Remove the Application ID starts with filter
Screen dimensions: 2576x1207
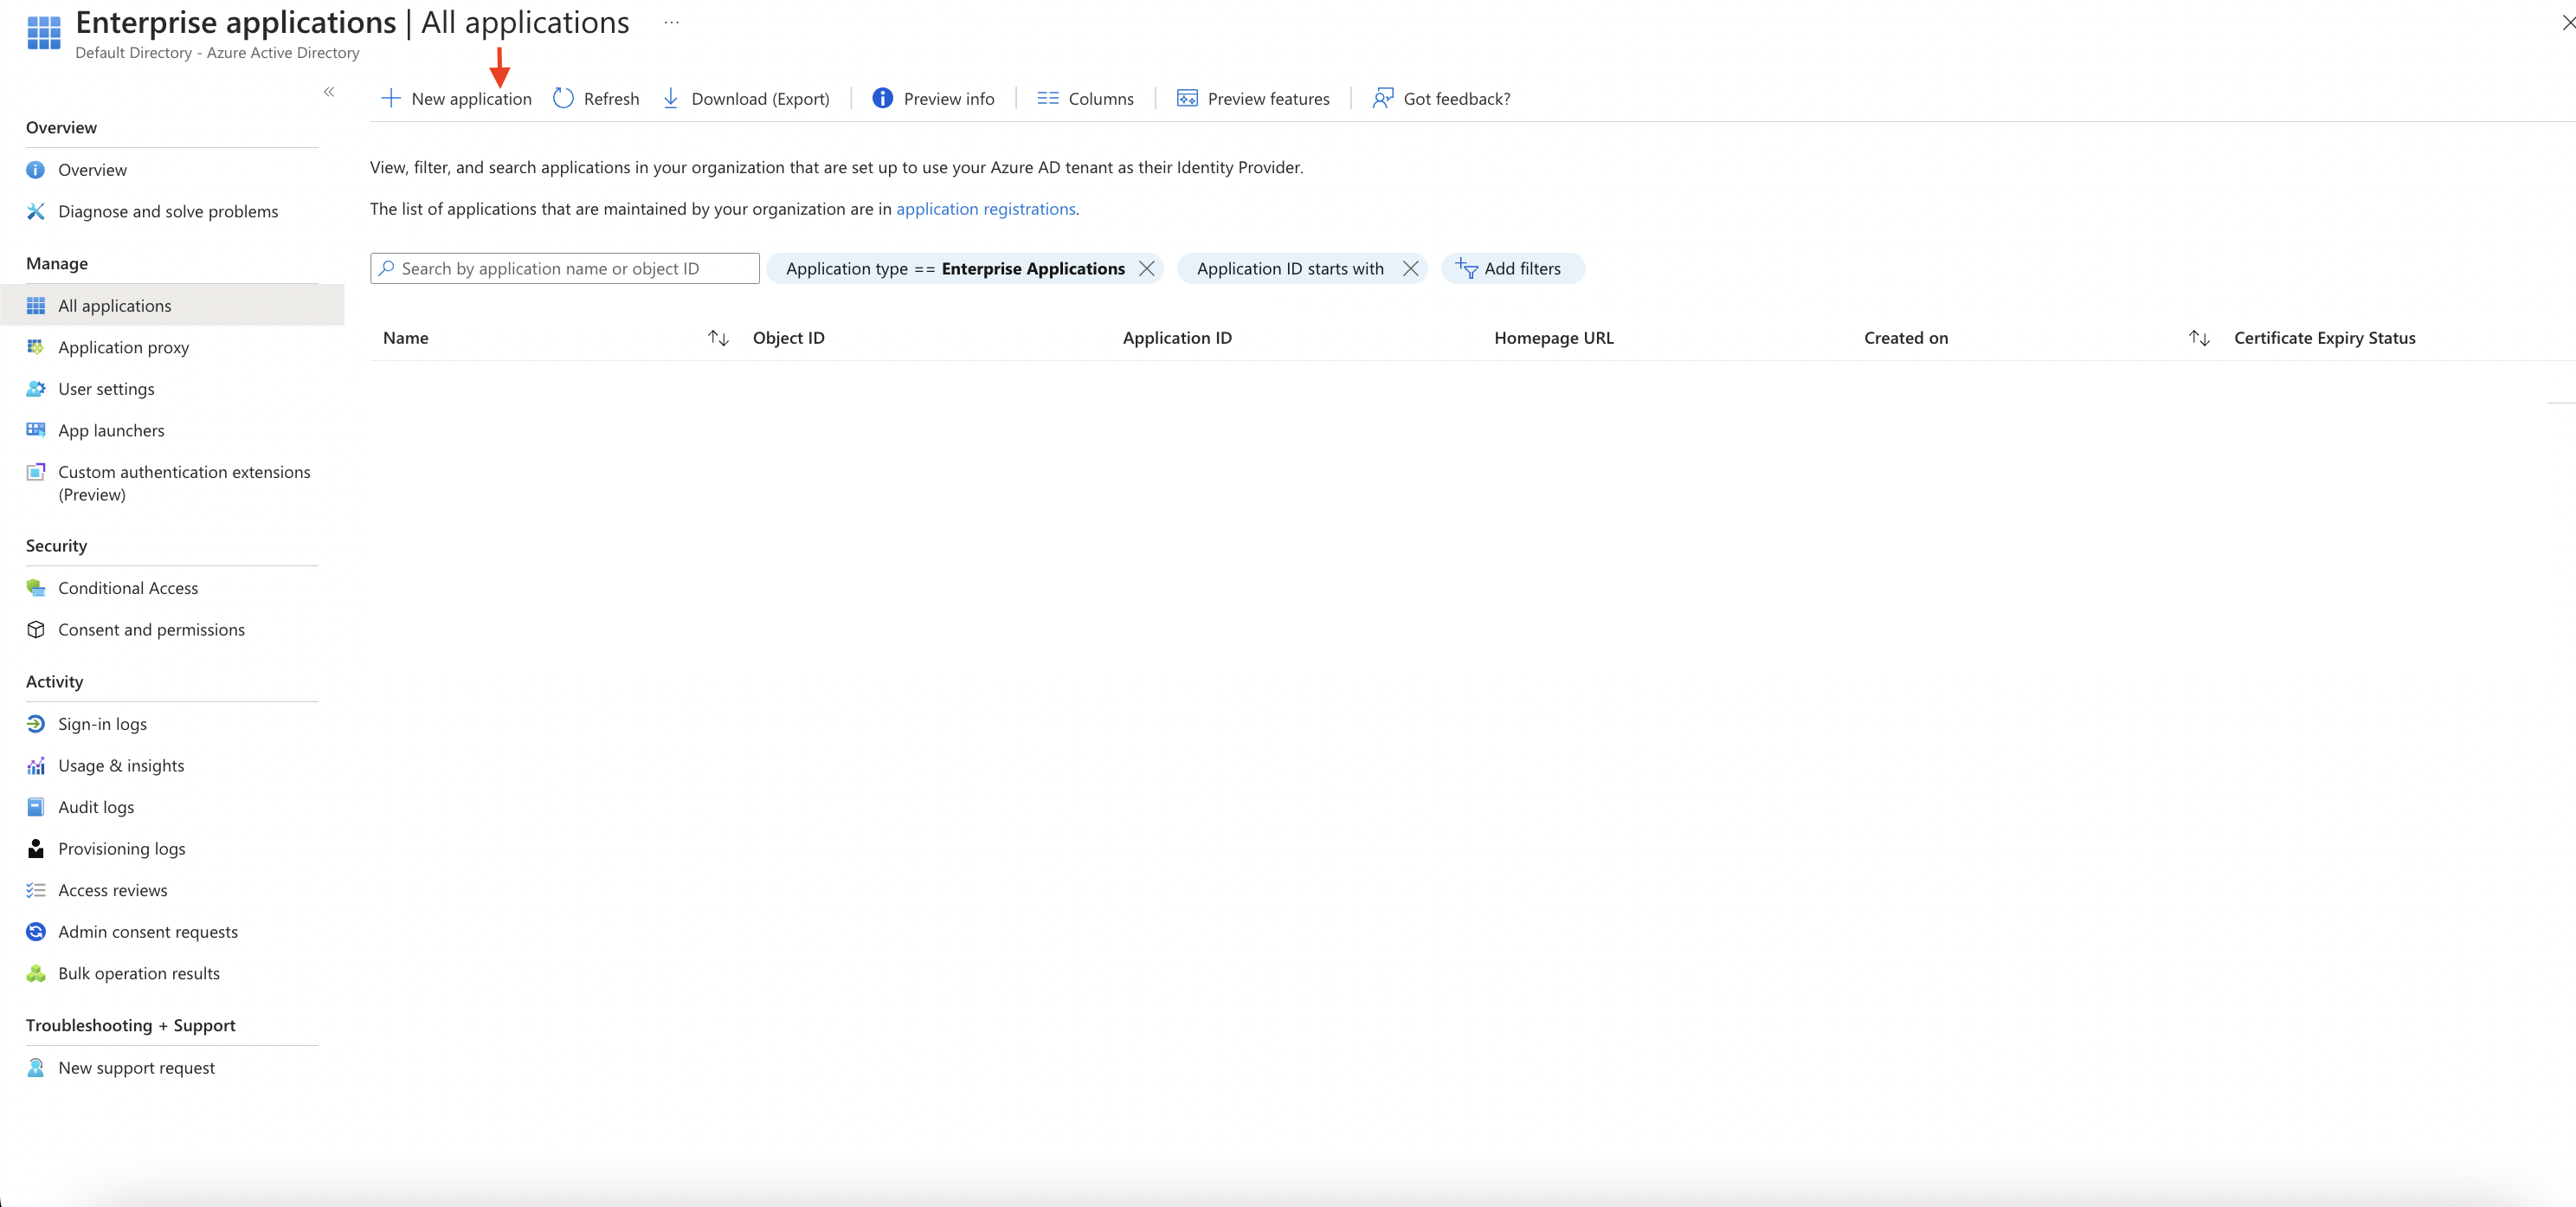point(1410,269)
